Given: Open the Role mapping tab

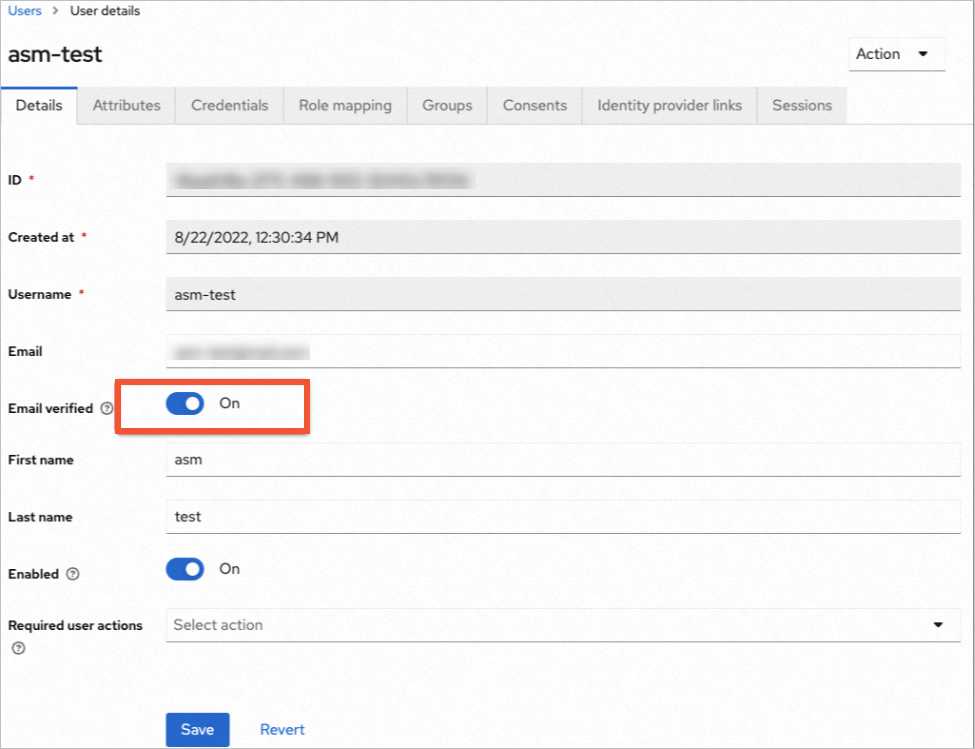Looking at the screenshot, I should pos(345,106).
